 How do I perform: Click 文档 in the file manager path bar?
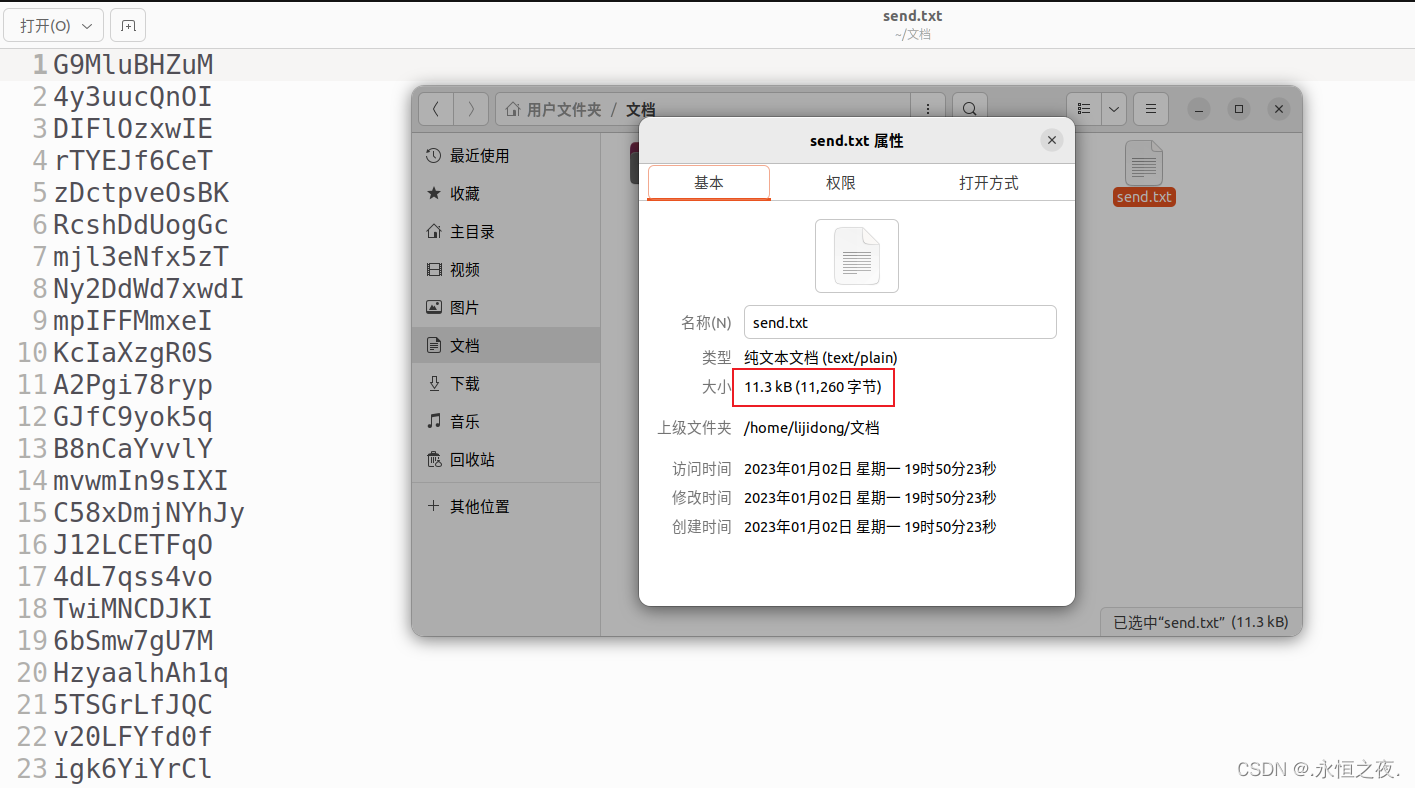(x=641, y=110)
